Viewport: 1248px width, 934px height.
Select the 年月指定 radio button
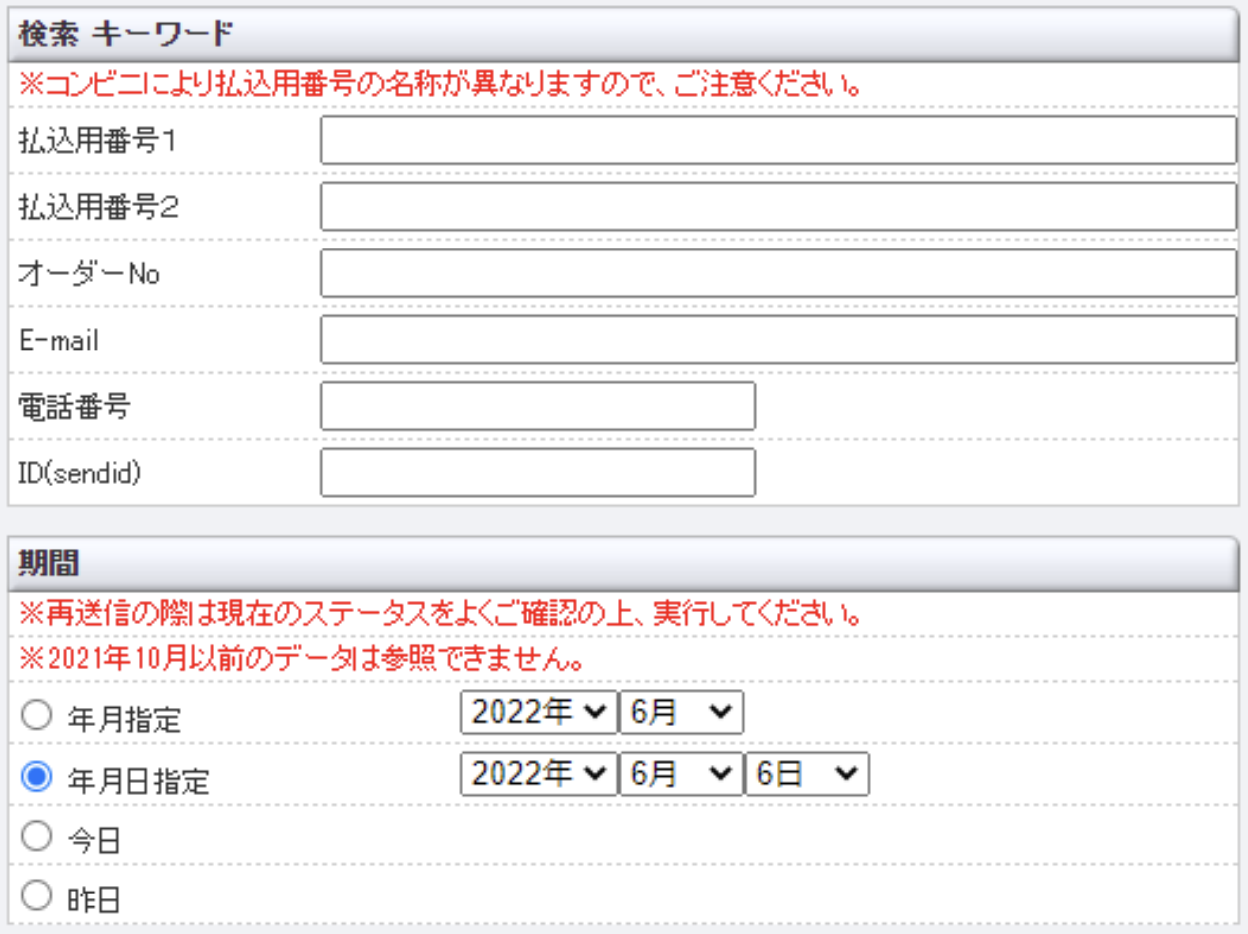36,715
